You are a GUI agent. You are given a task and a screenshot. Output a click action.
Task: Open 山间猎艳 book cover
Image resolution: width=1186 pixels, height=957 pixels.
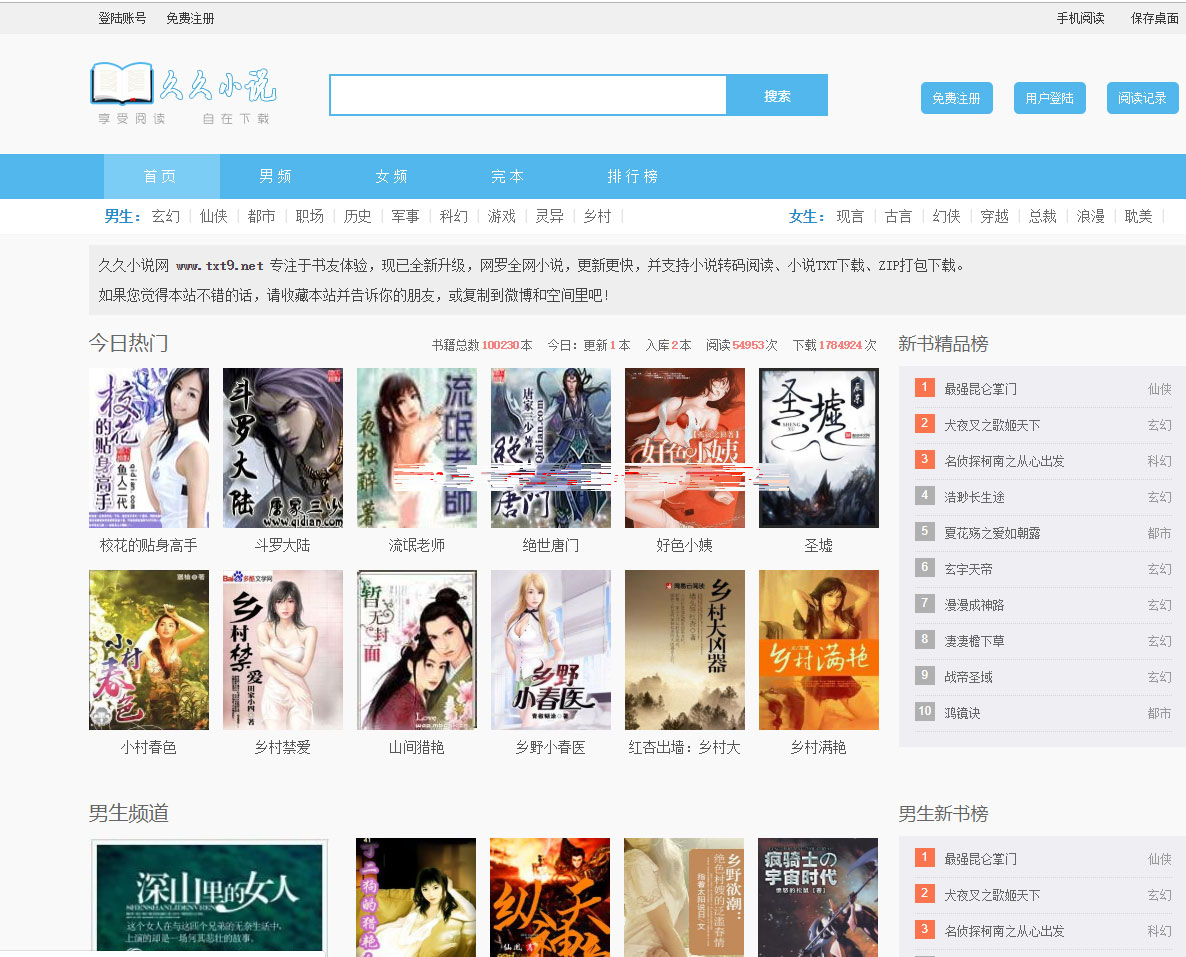point(417,650)
